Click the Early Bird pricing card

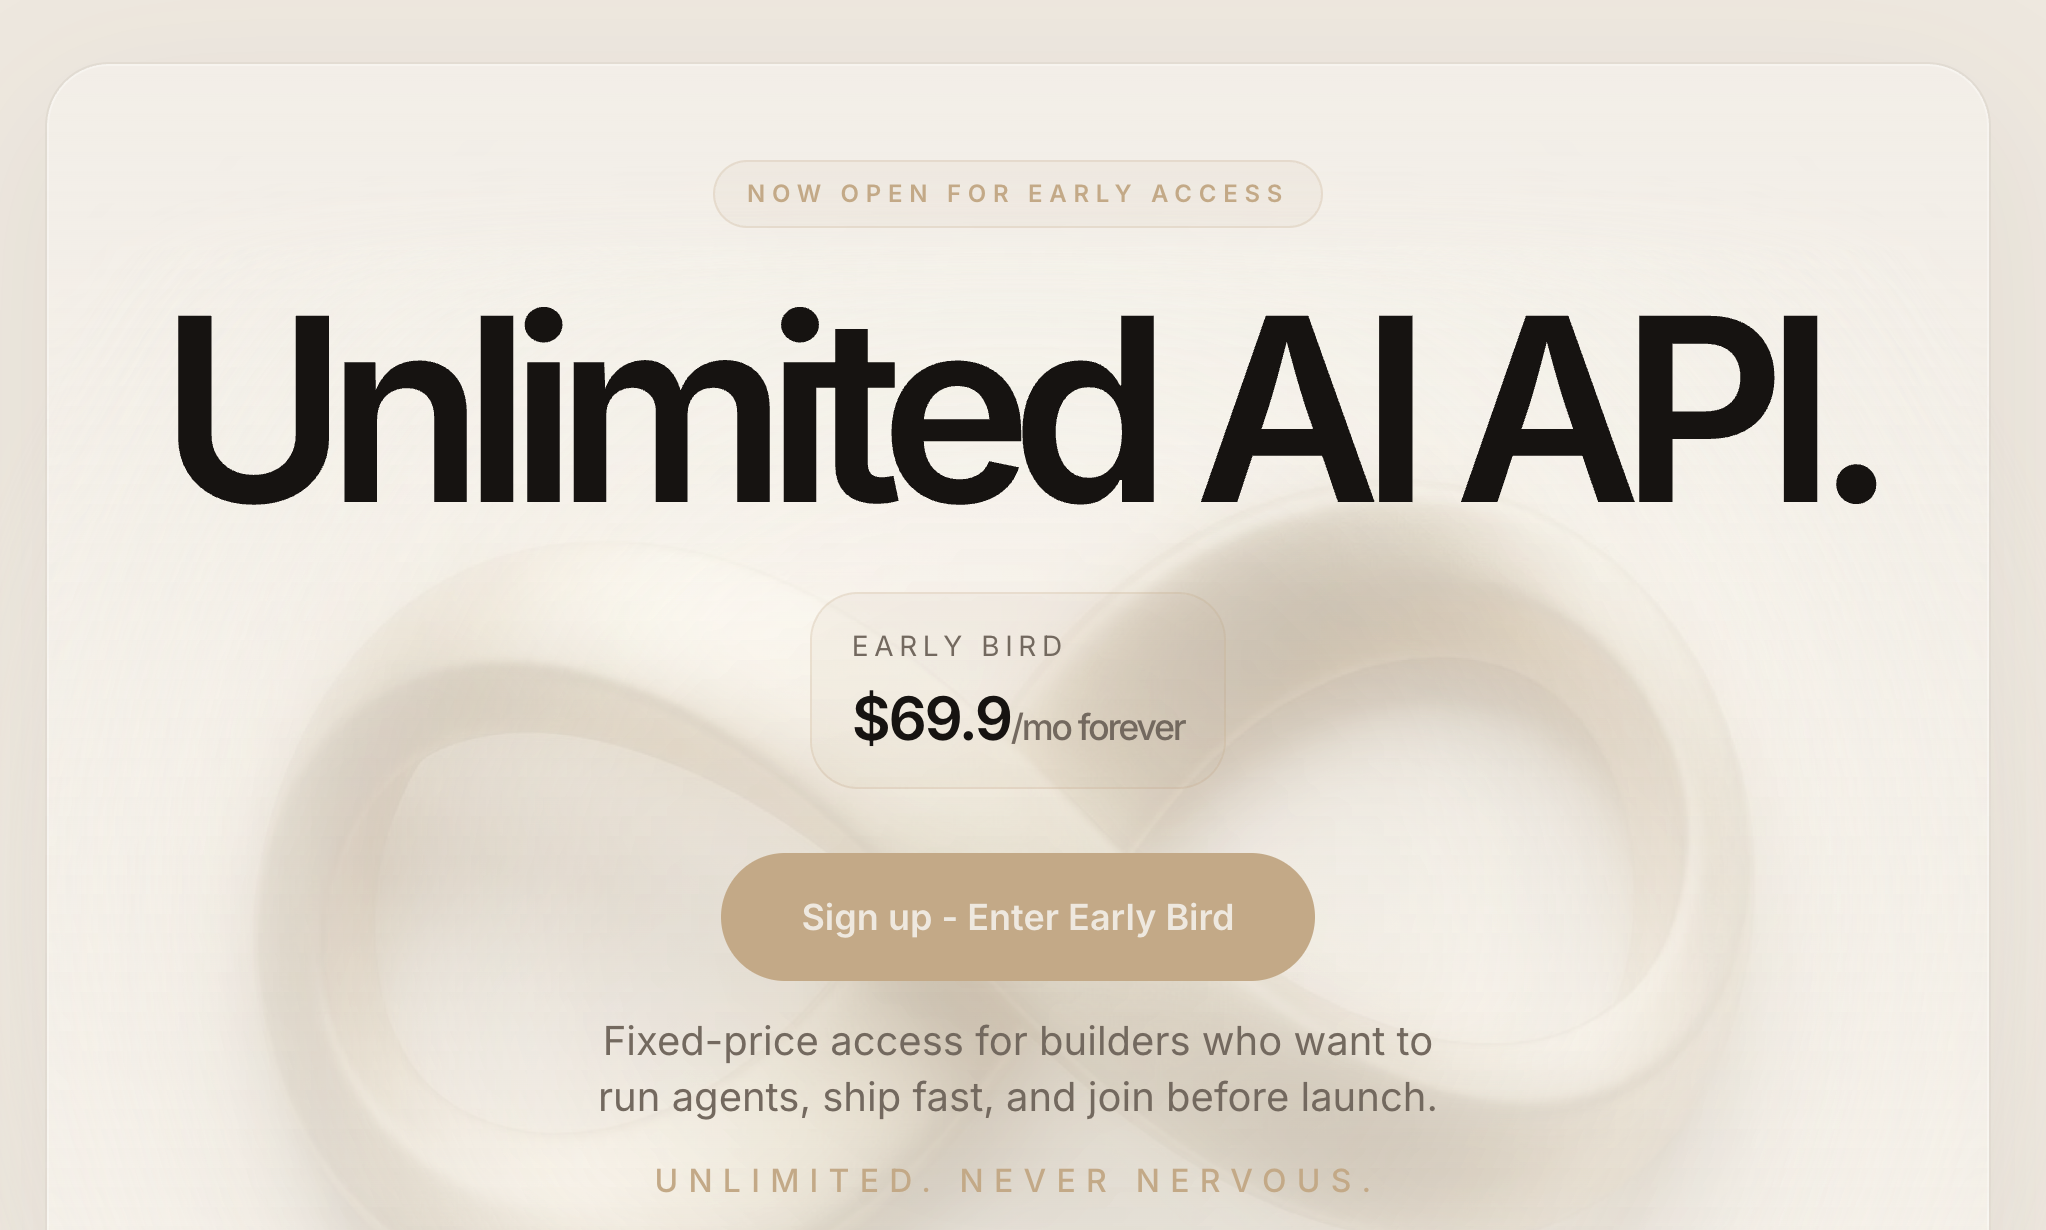pyautogui.click(x=1016, y=690)
